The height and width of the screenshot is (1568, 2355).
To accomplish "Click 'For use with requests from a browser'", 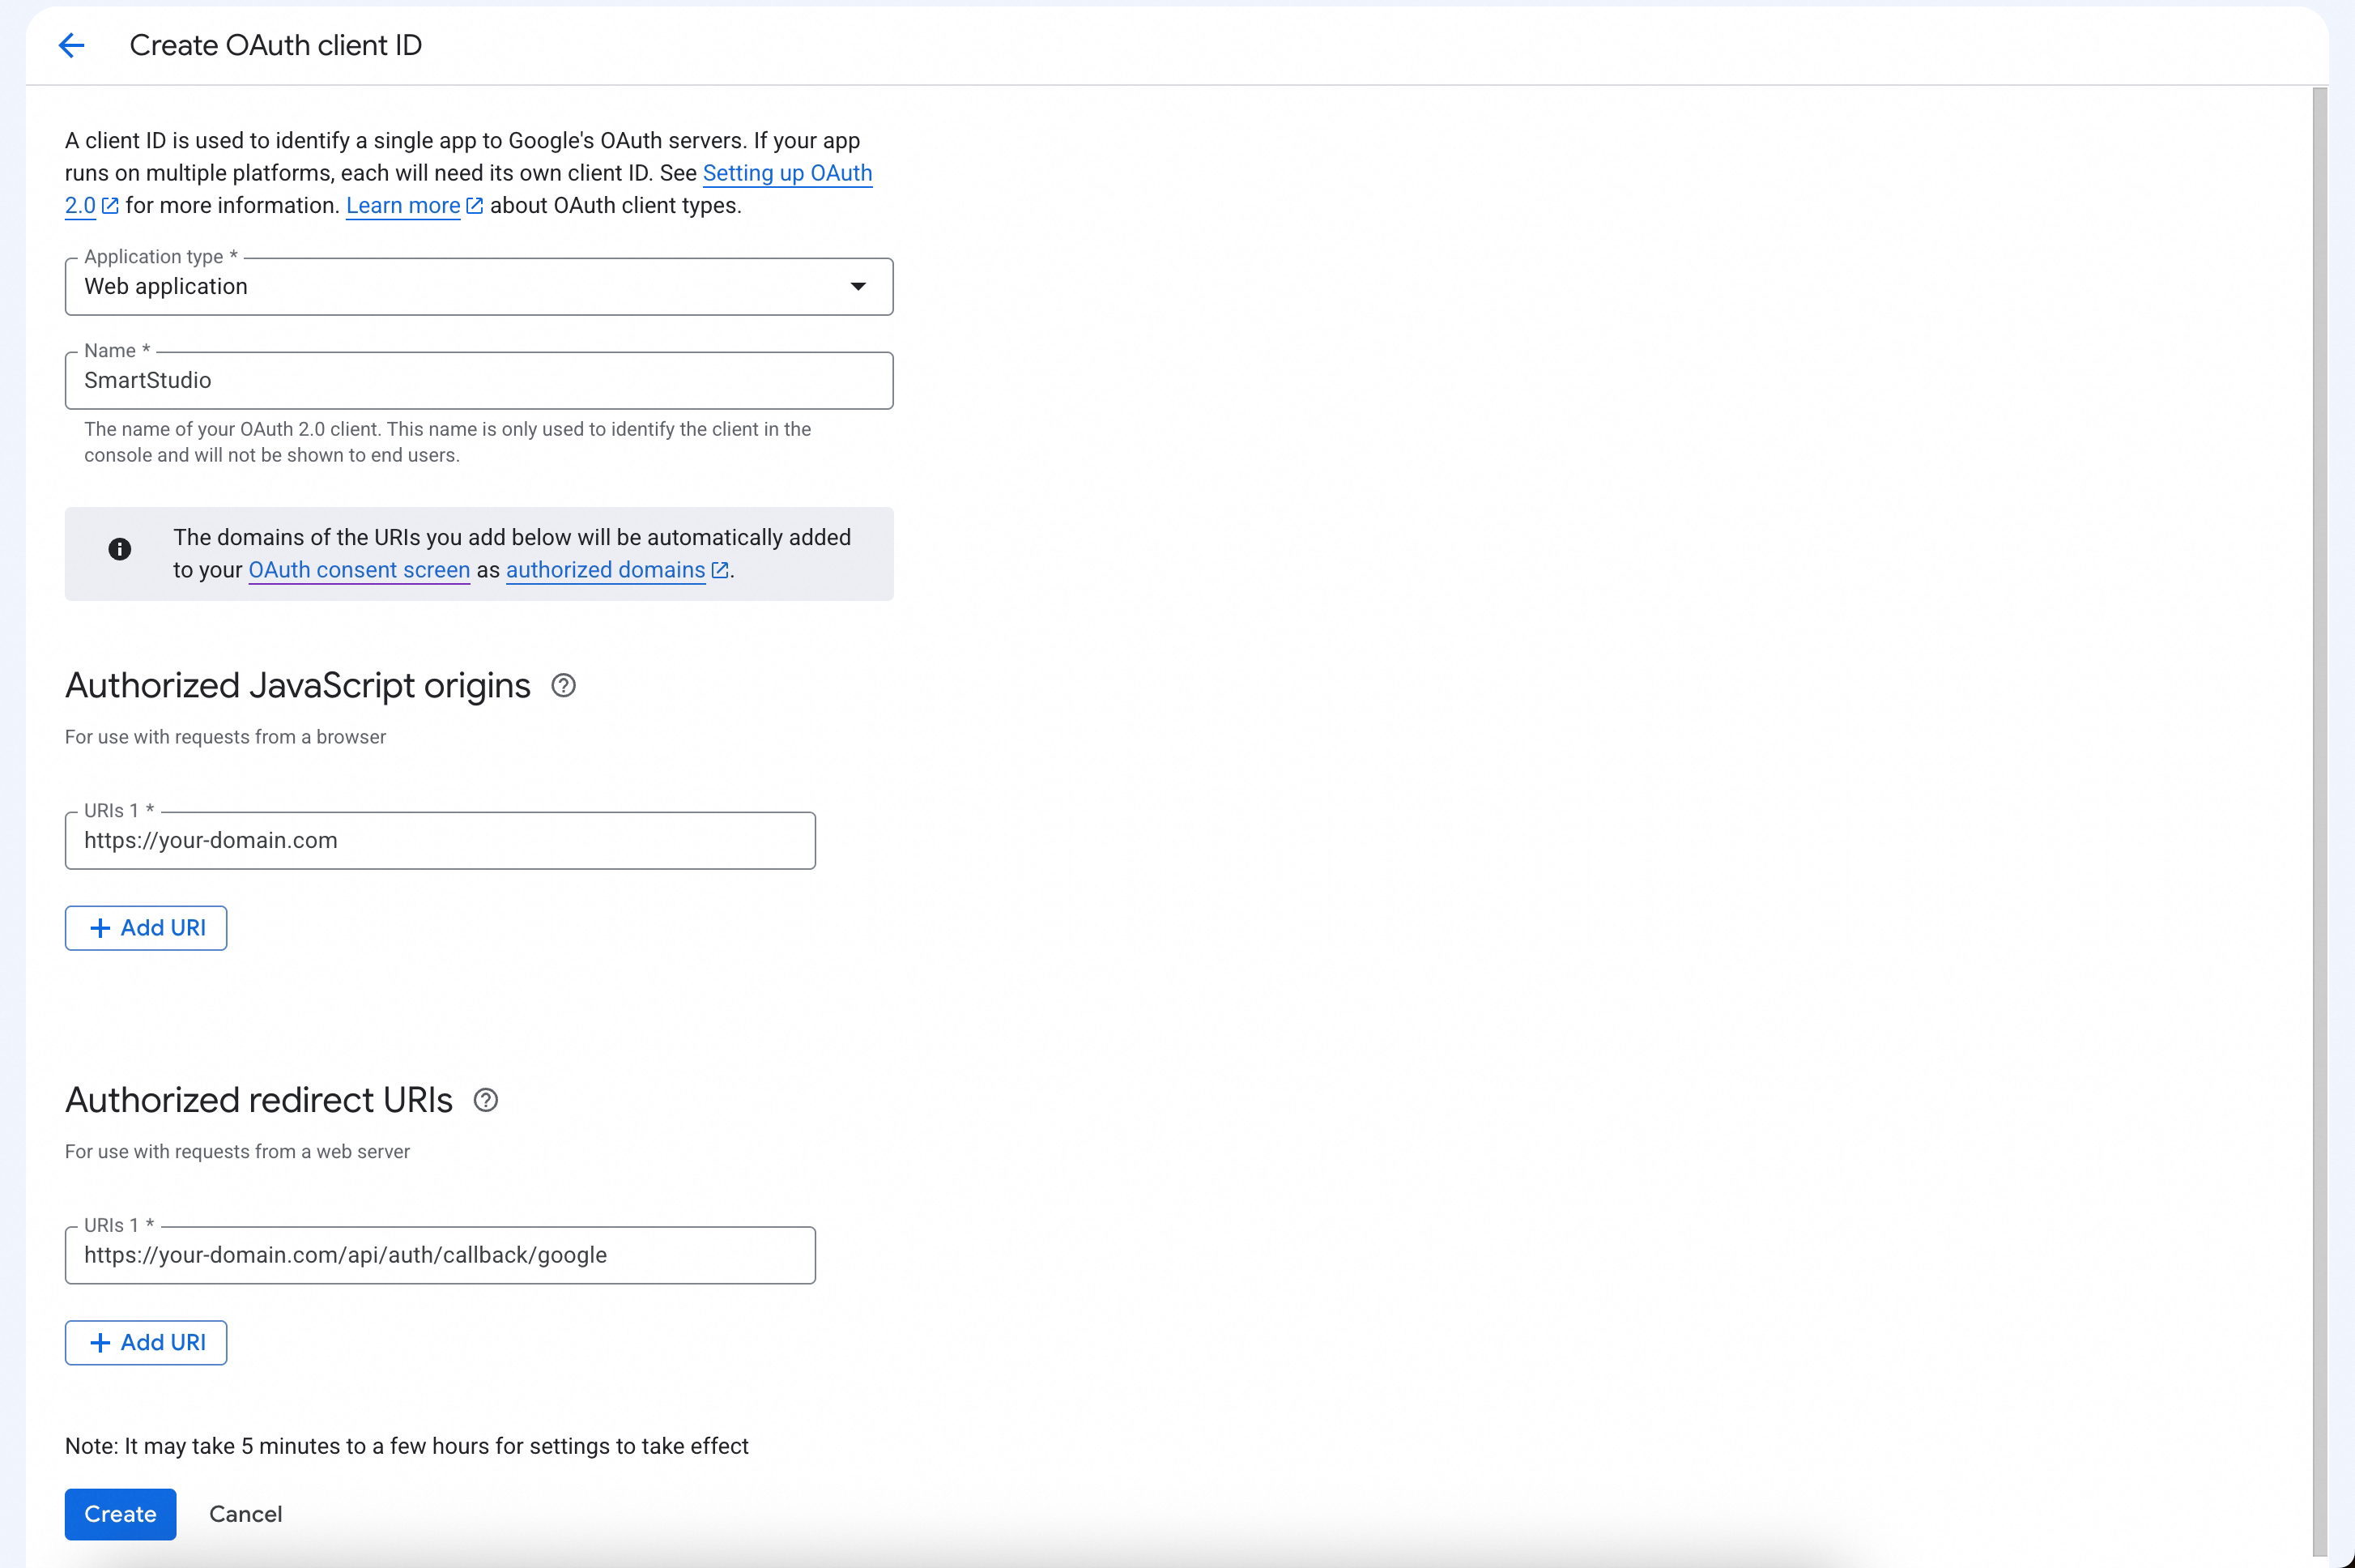I will pyautogui.click(x=225, y=737).
